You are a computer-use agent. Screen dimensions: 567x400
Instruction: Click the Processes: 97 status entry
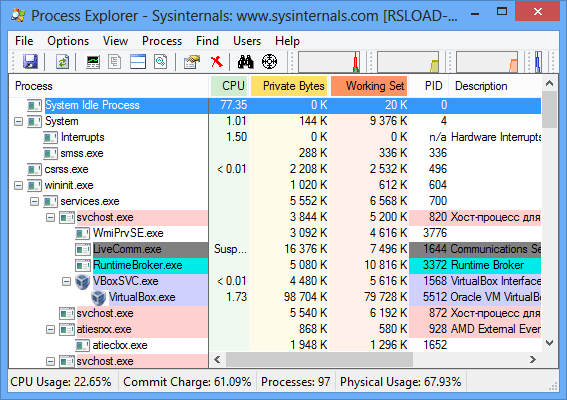pos(295,382)
